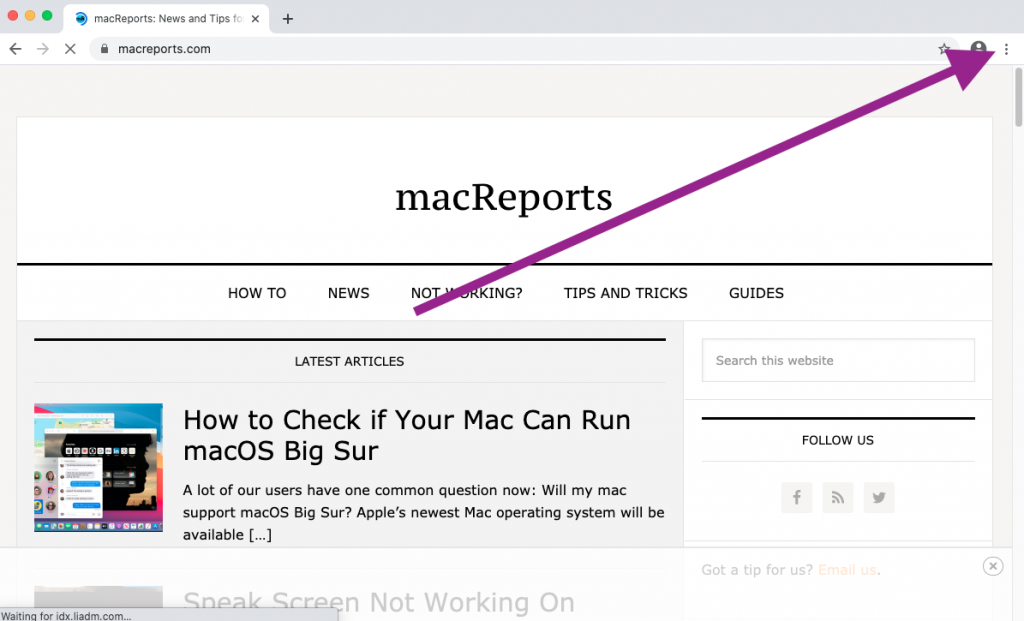
Task: Open the Chrome profile avatar
Action: click(978, 49)
